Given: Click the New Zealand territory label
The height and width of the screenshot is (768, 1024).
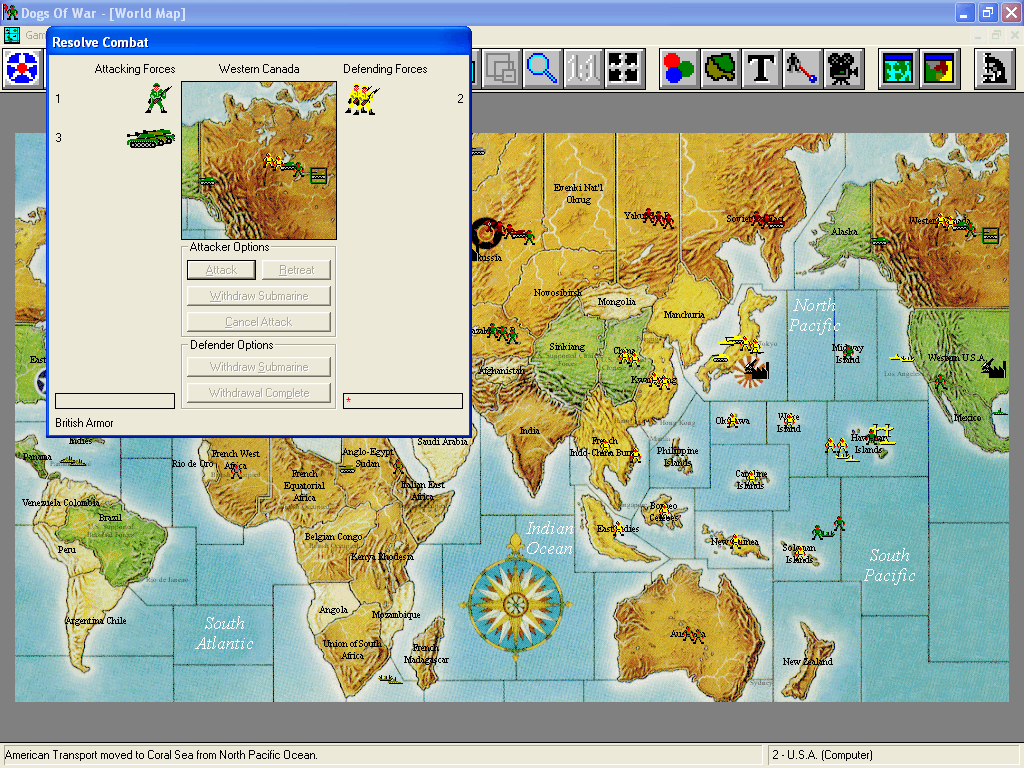Looking at the screenshot, I should (x=808, y=662).
